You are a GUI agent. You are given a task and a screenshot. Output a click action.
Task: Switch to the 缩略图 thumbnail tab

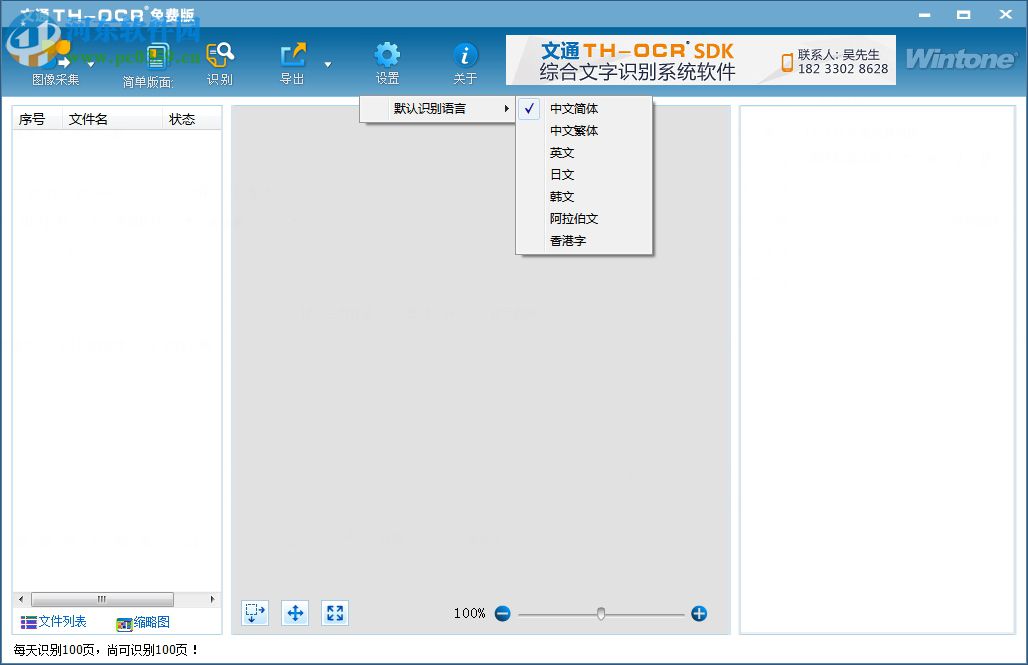pos(143,621)
